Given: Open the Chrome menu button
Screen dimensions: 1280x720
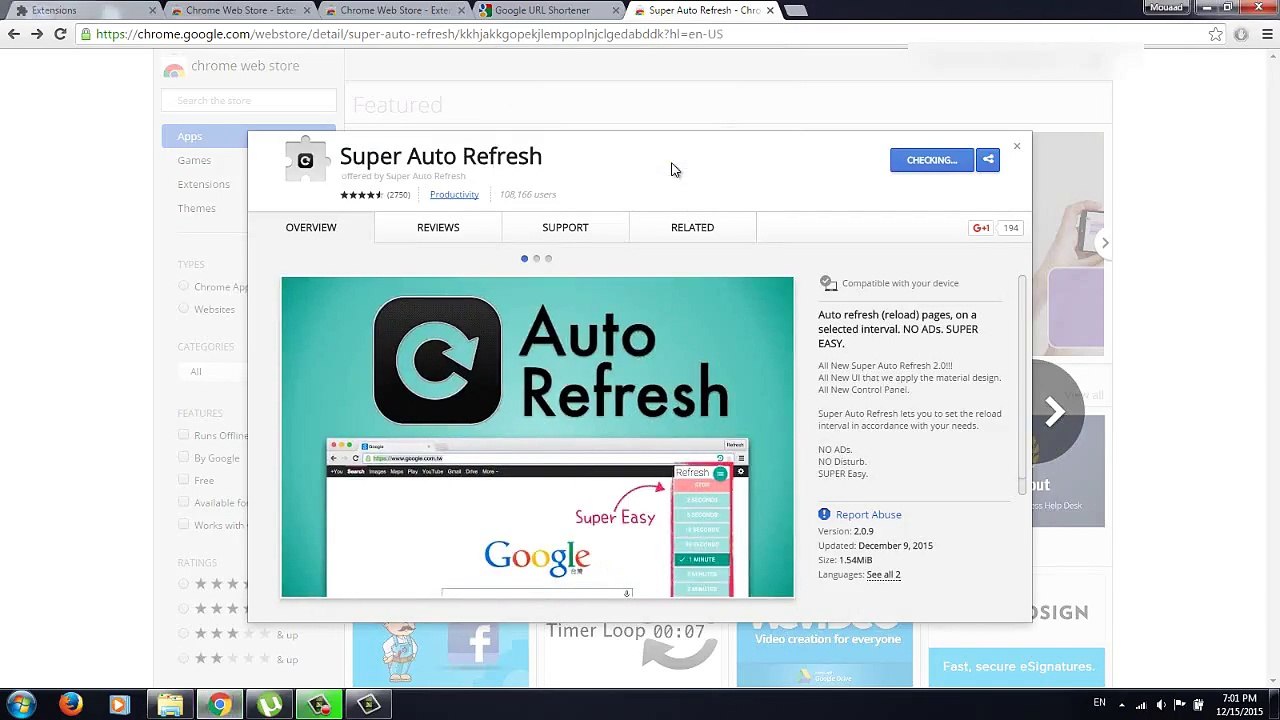Looking at the screenshot, I should click(x=1267, y=34).
